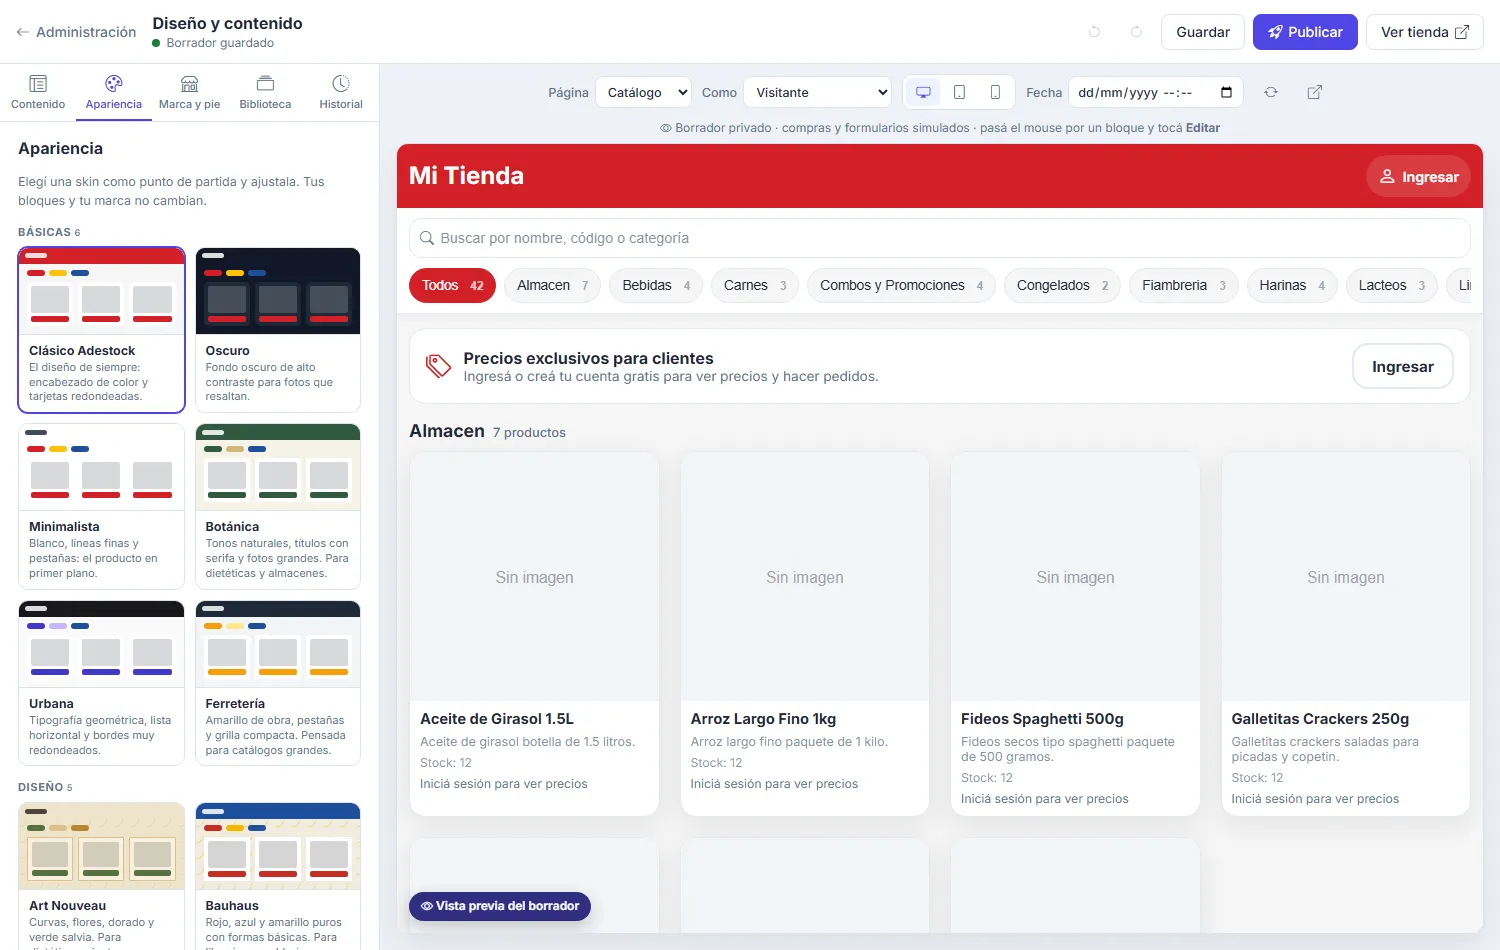This screenshot has width=1500, height=950.
Task: Click the Guardar button
Action: [1203, 32]
